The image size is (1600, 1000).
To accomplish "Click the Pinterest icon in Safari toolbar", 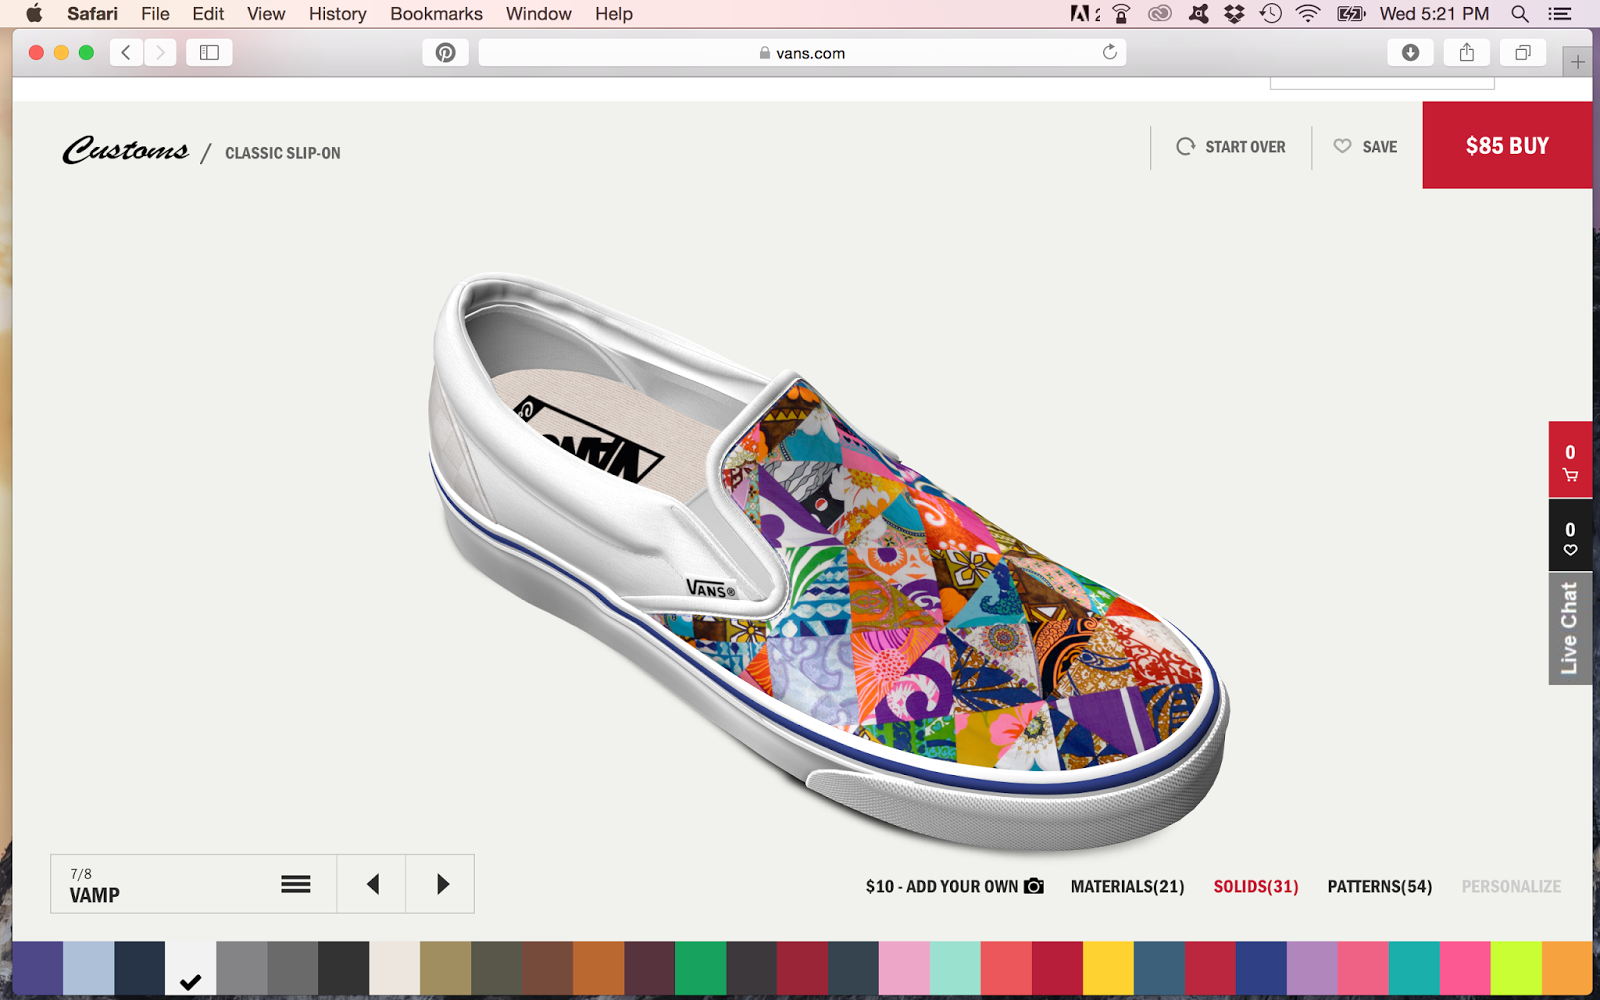I will point(445,52).
